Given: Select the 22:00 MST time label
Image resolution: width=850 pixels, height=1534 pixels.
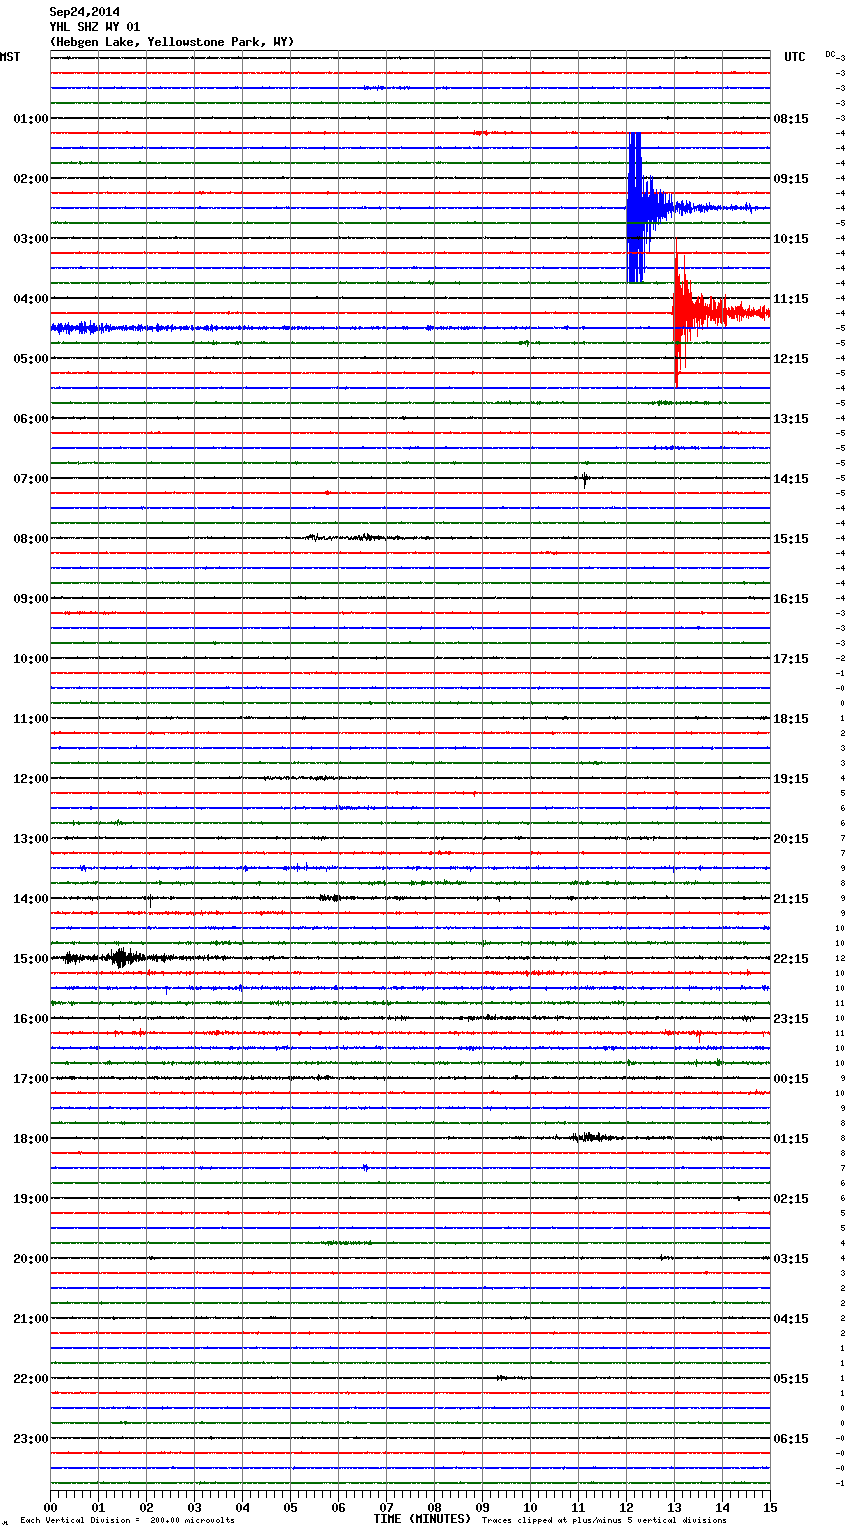Looking at the screenshot, I should 31,1379.
